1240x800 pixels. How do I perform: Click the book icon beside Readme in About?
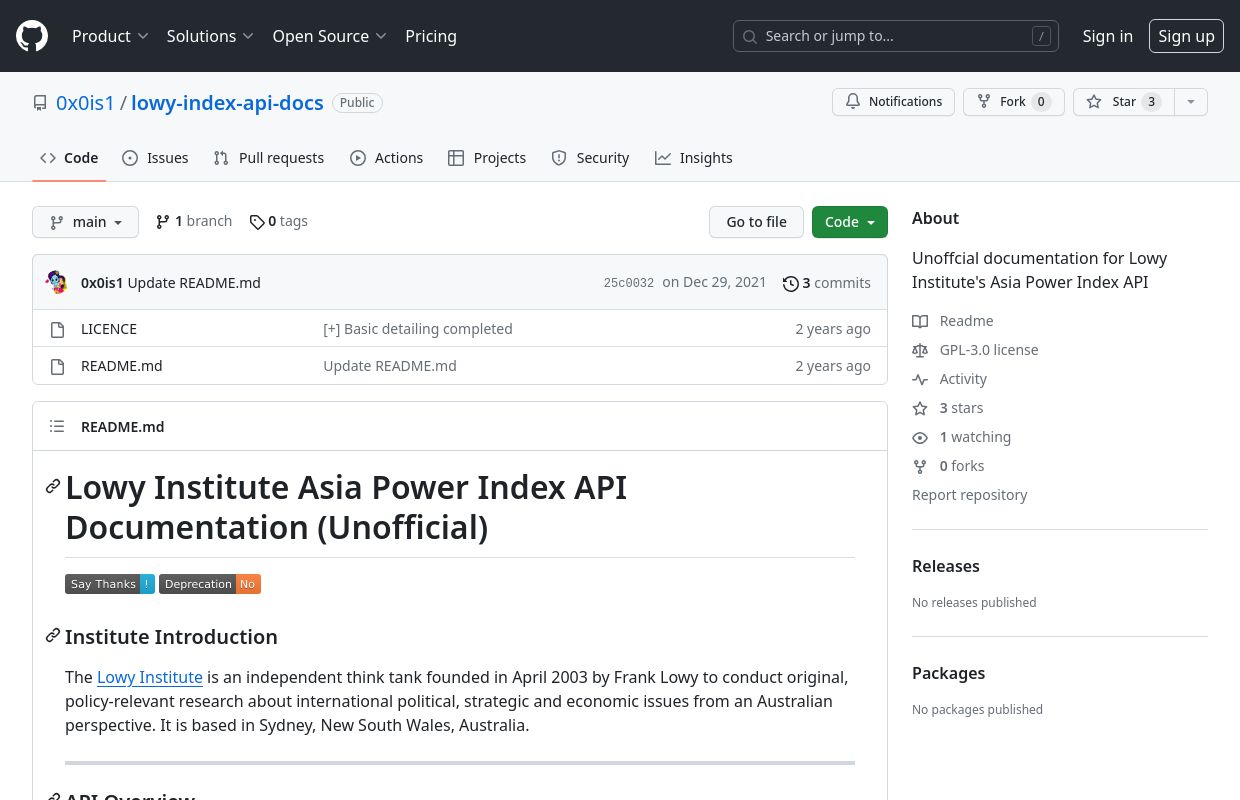(x=920, y=321)
